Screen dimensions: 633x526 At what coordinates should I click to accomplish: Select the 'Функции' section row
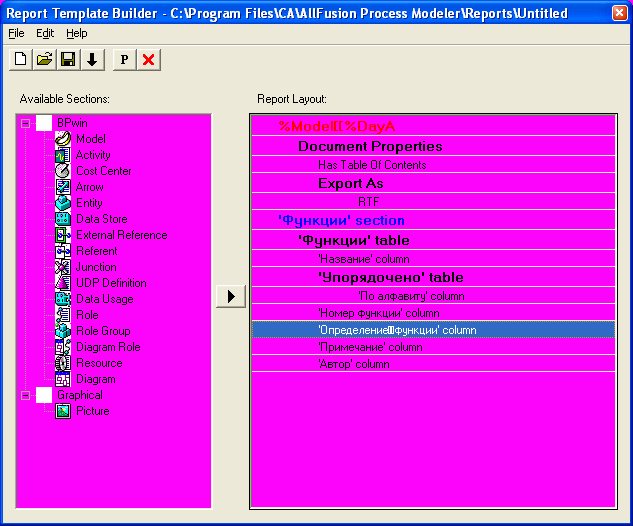pyautogui.click(x=433, y=220)
